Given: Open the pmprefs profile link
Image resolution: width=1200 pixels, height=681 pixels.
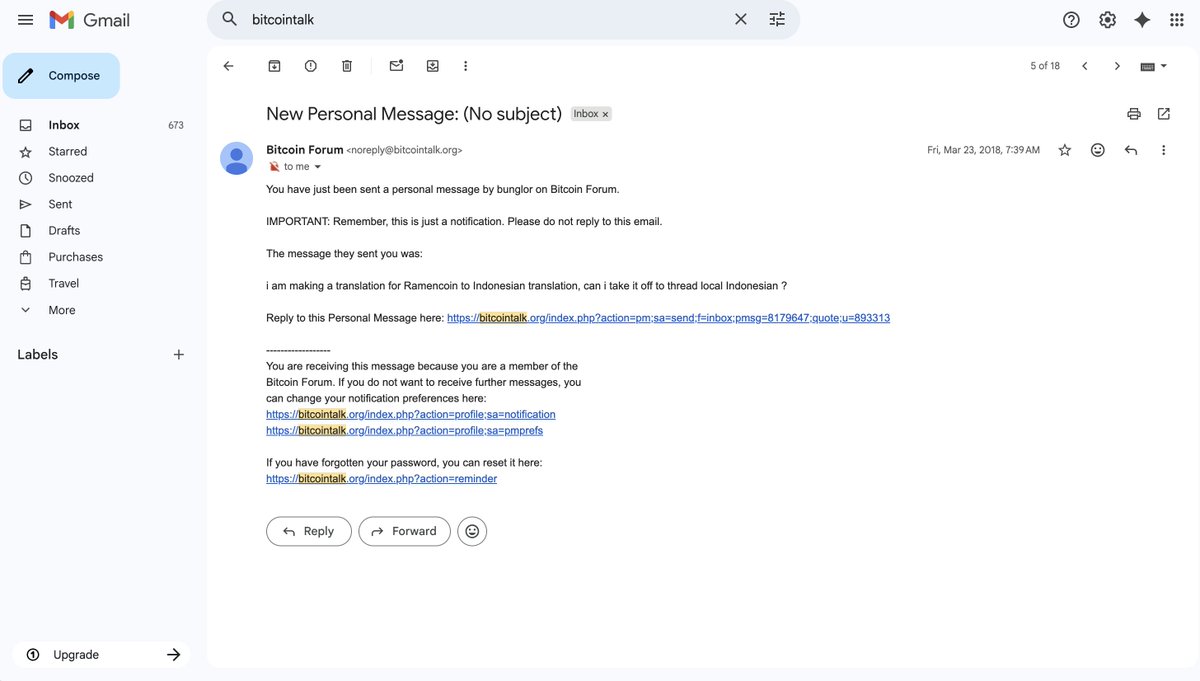Looking at the screenshot, I should tap(404, 430).
